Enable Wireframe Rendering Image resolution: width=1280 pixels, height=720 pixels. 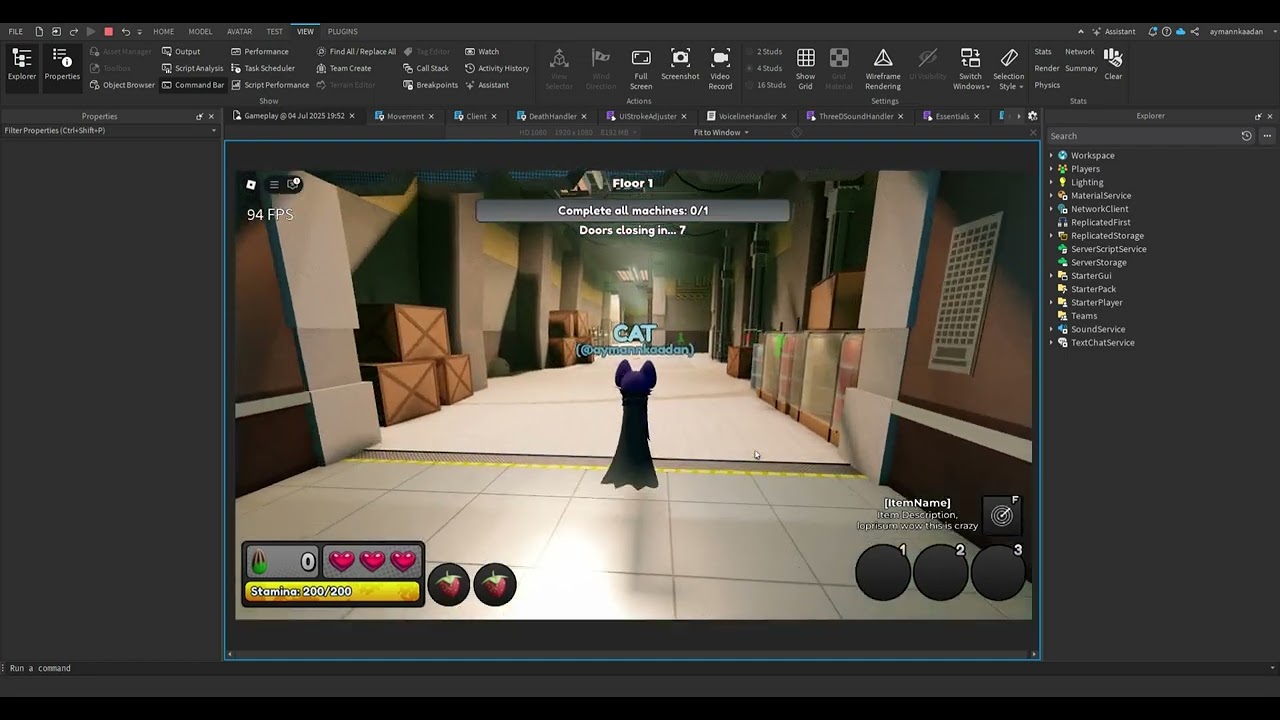pyautogui.click(x=883, y=68)
